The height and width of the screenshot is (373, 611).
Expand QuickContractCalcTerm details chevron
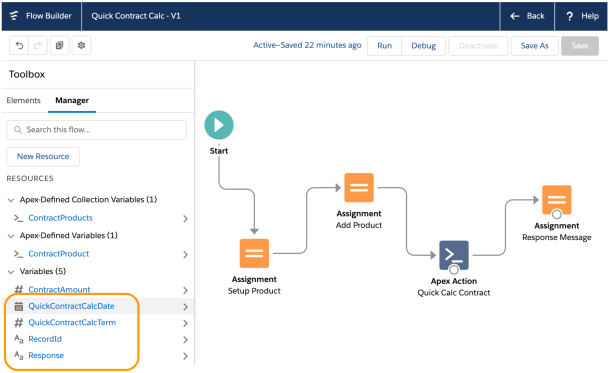point(185,323)
